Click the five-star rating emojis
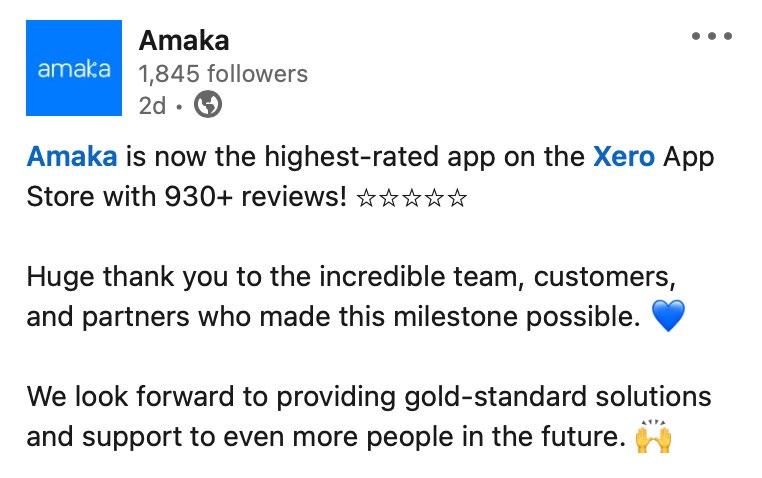Viewport: 762px width, 478px height. pos(411,197)
